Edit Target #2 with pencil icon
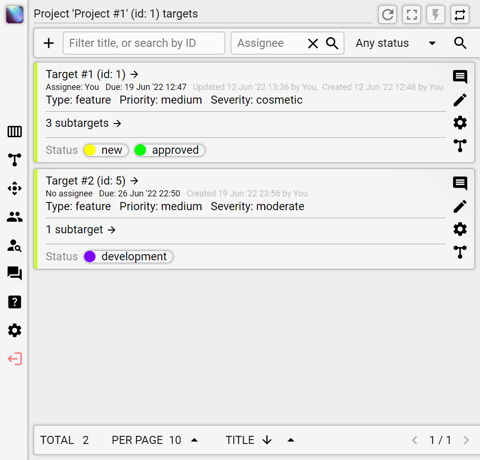 [460, 206]
